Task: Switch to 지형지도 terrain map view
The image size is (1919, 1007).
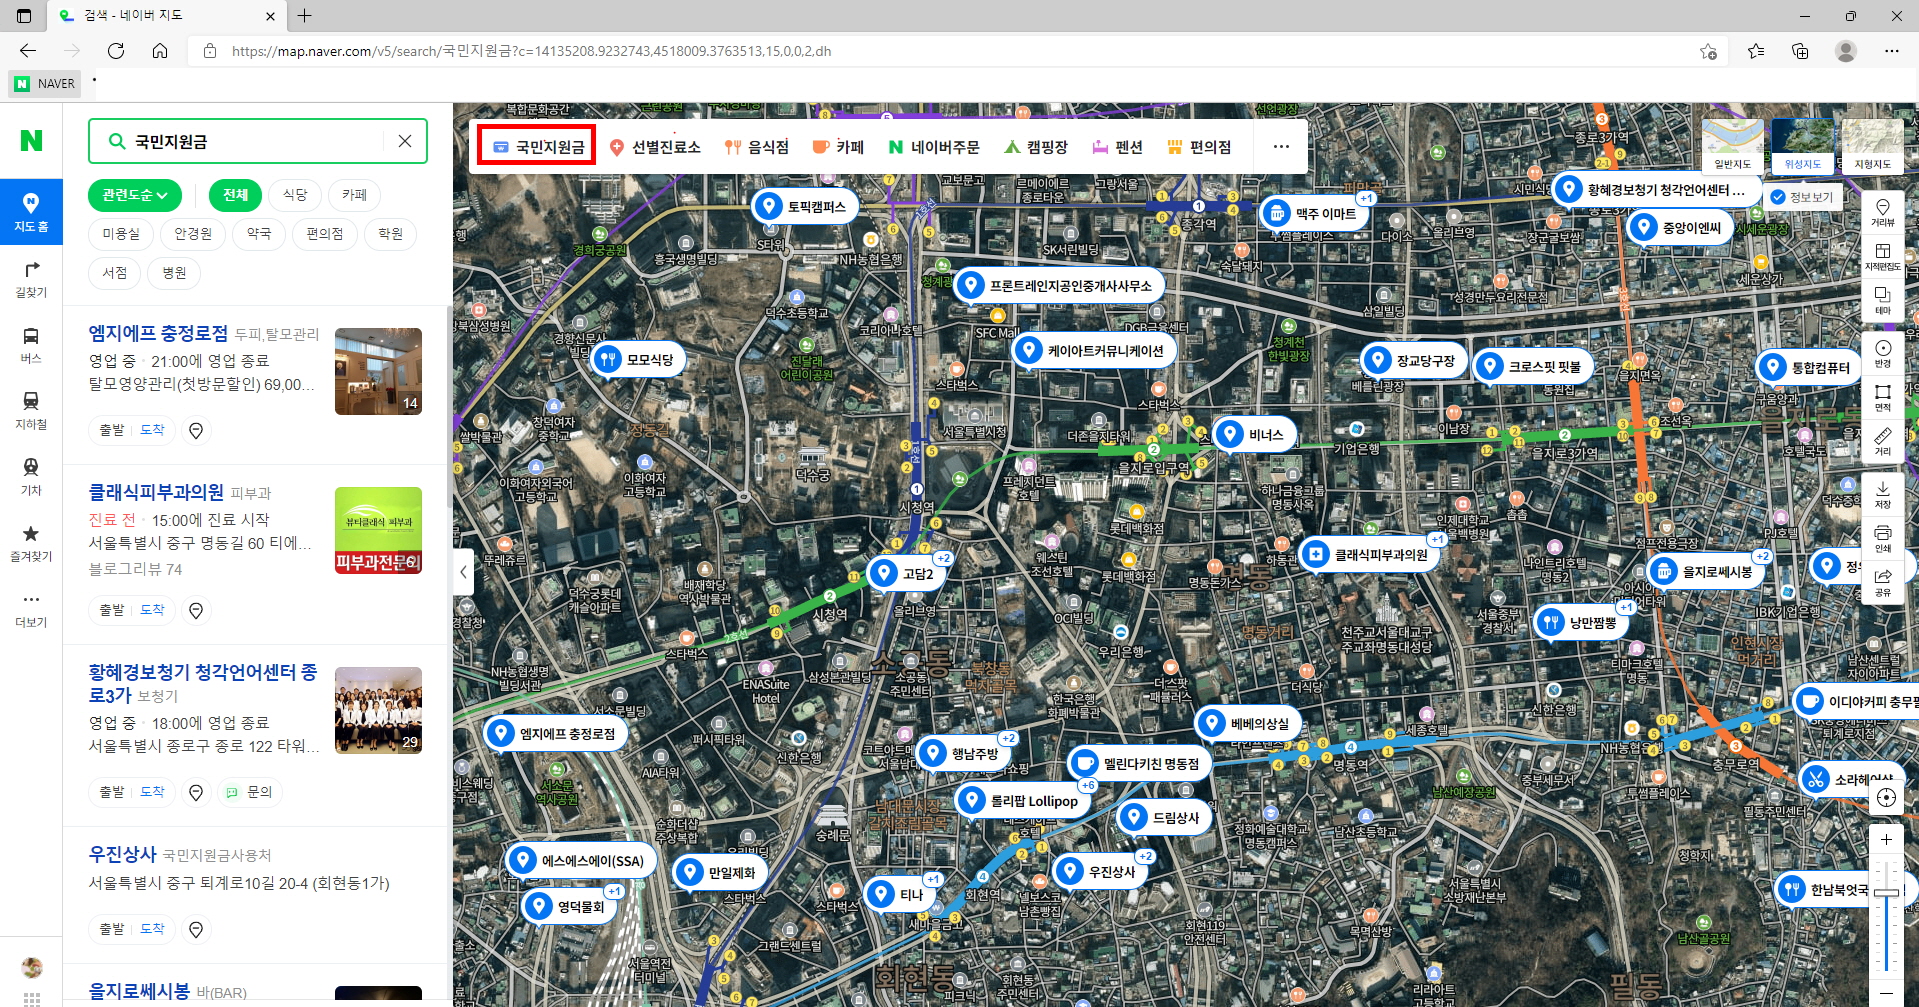Action: 1872,145
